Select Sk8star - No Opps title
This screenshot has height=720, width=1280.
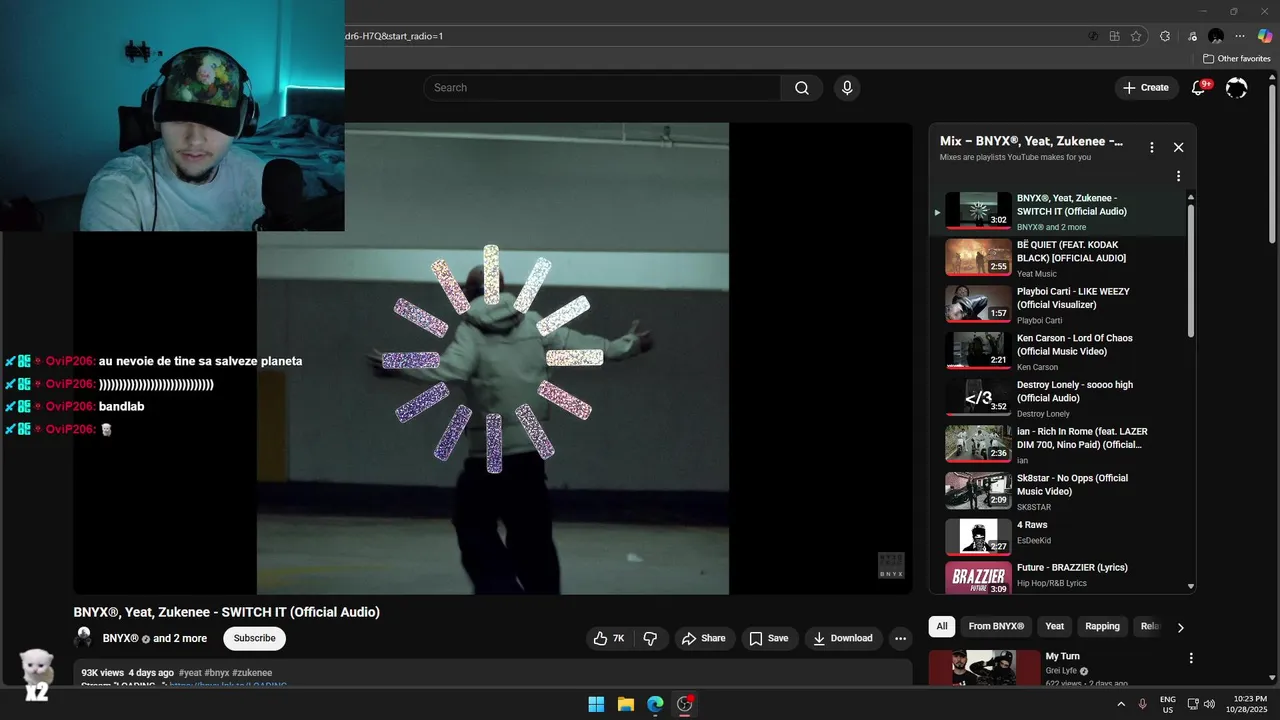pyautogui.click(x=1072, y=484)
